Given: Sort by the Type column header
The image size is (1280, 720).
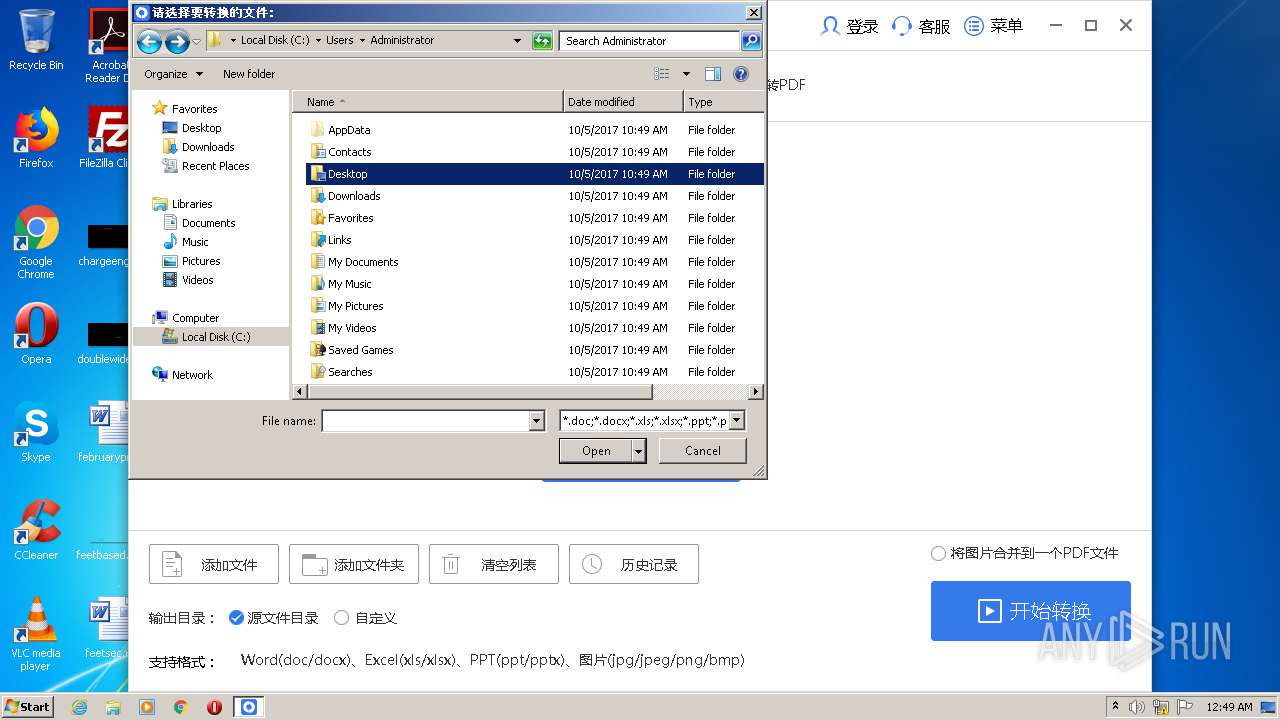Looking at the screenshot, I should pos(723,102).
